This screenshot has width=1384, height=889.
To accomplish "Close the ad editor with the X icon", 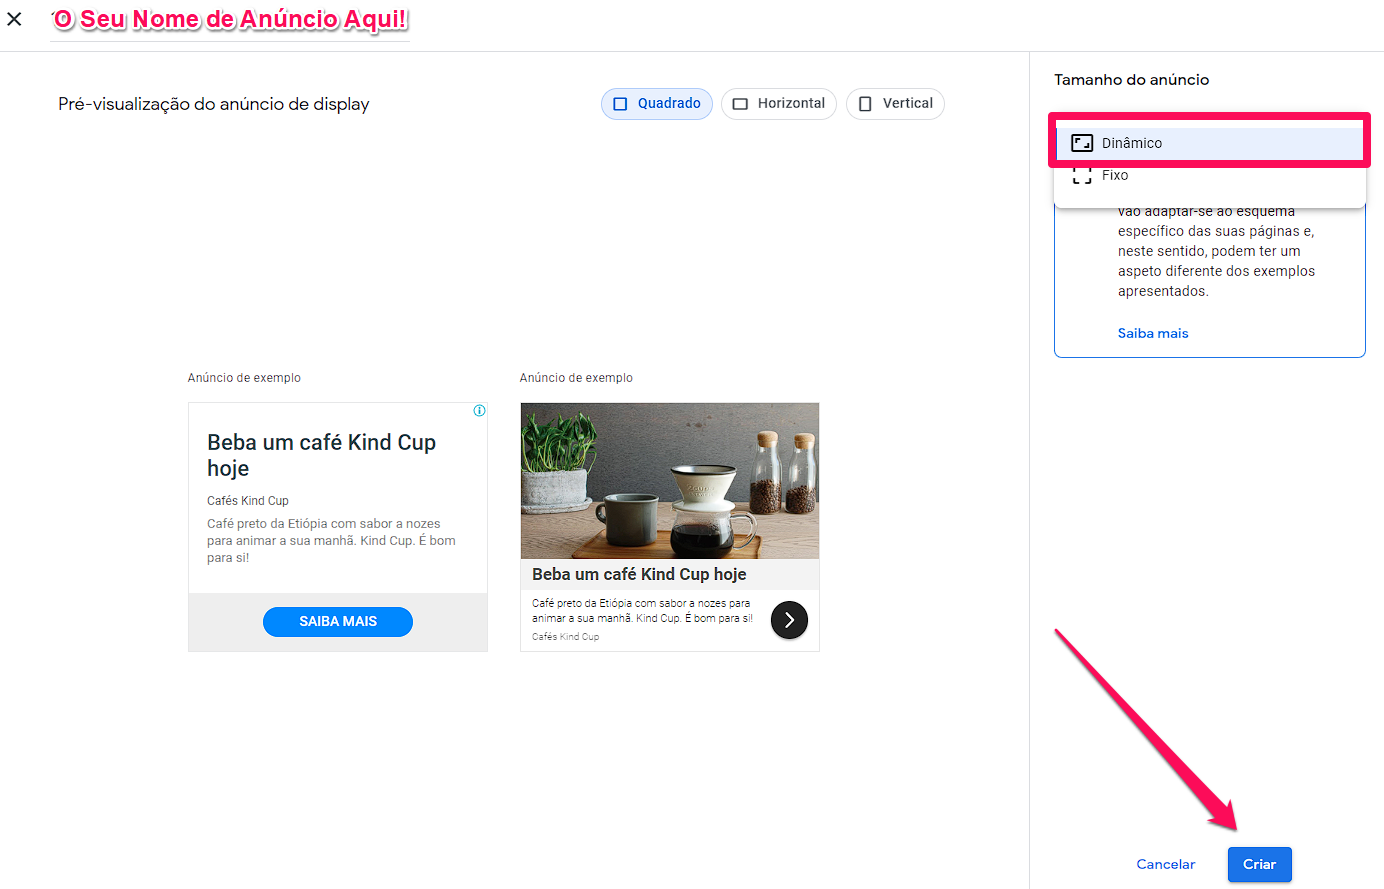I will [x=14, y=19].
